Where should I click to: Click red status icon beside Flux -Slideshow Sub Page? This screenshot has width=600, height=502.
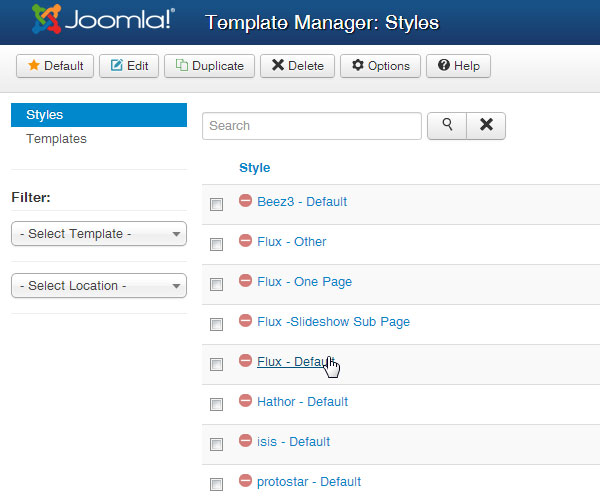[245, 320]
